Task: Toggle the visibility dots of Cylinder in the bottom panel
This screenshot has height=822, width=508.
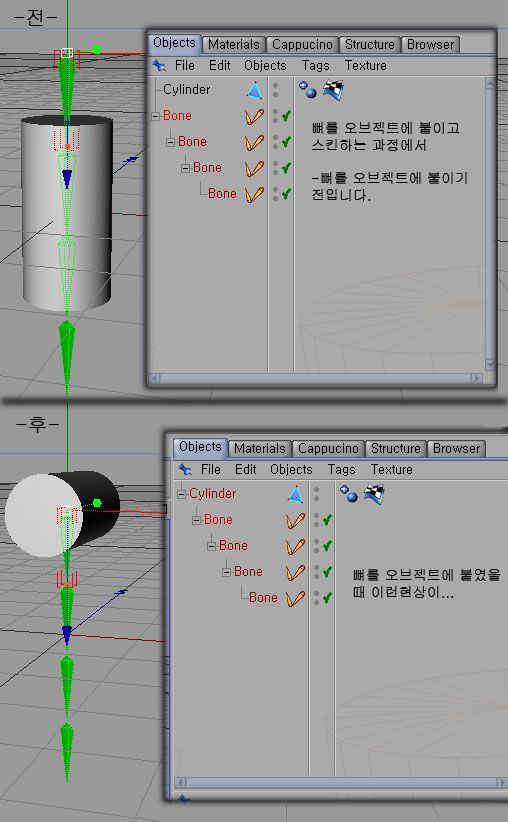Action: pos(316,494)
